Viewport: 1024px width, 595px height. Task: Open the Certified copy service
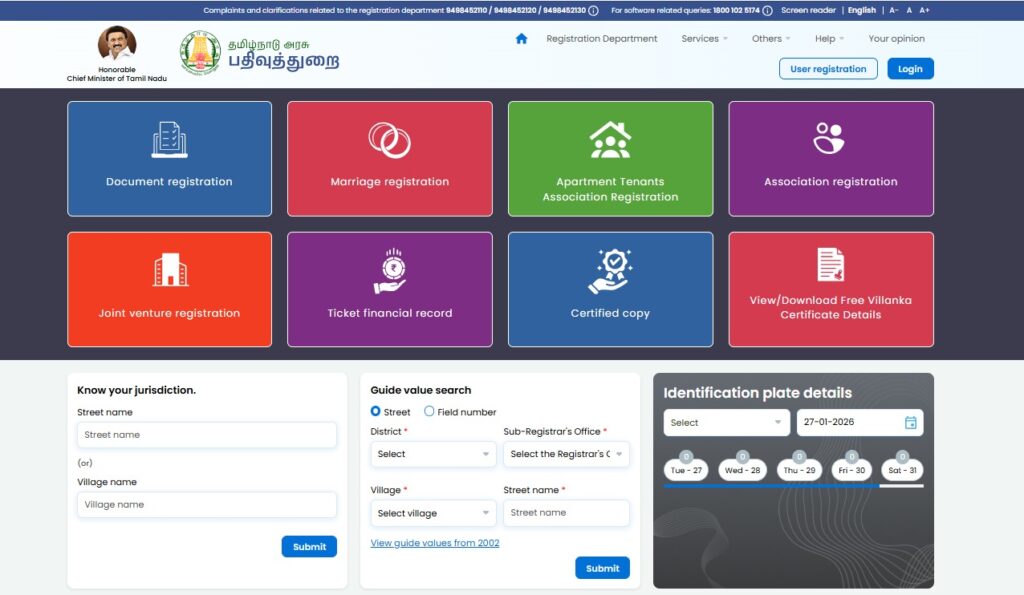[x=610, y=290]
